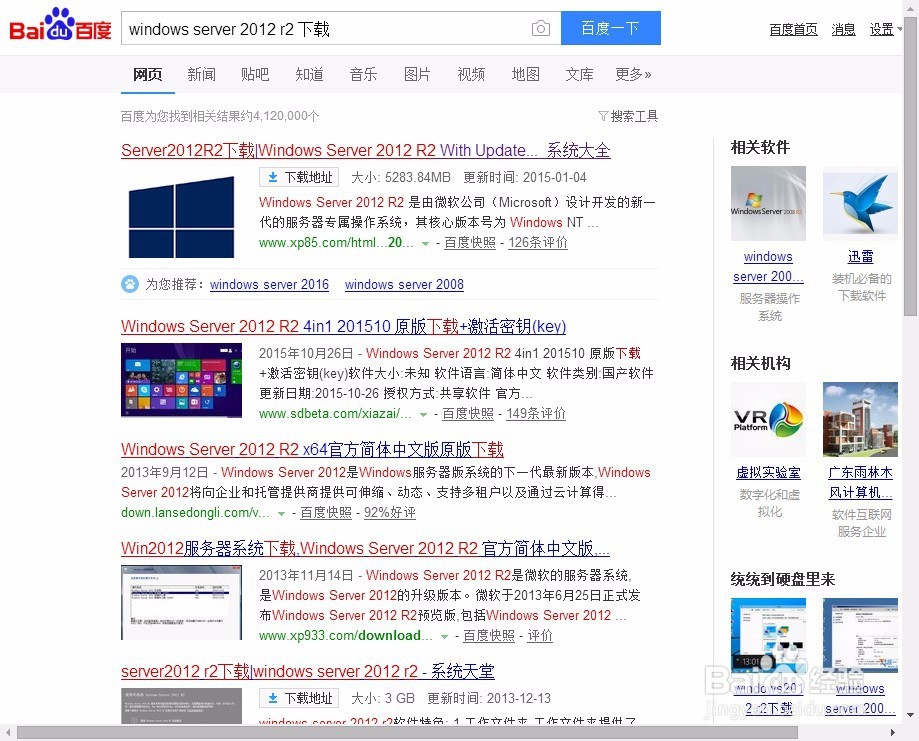919x741 pixels.
Task: Open 百度快照 for xp85.com result
Action: [469, 243]
